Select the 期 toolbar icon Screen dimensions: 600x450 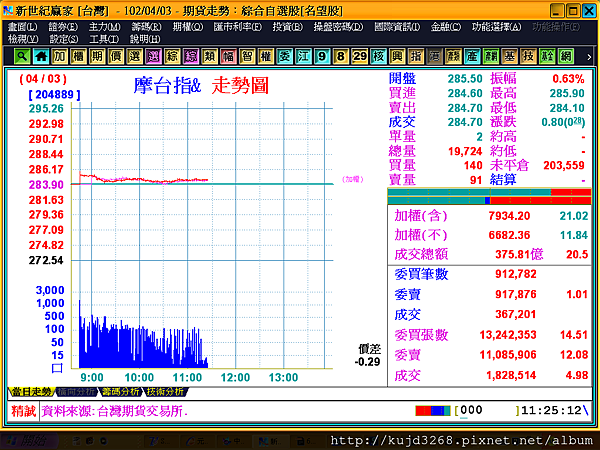(97, 57)
